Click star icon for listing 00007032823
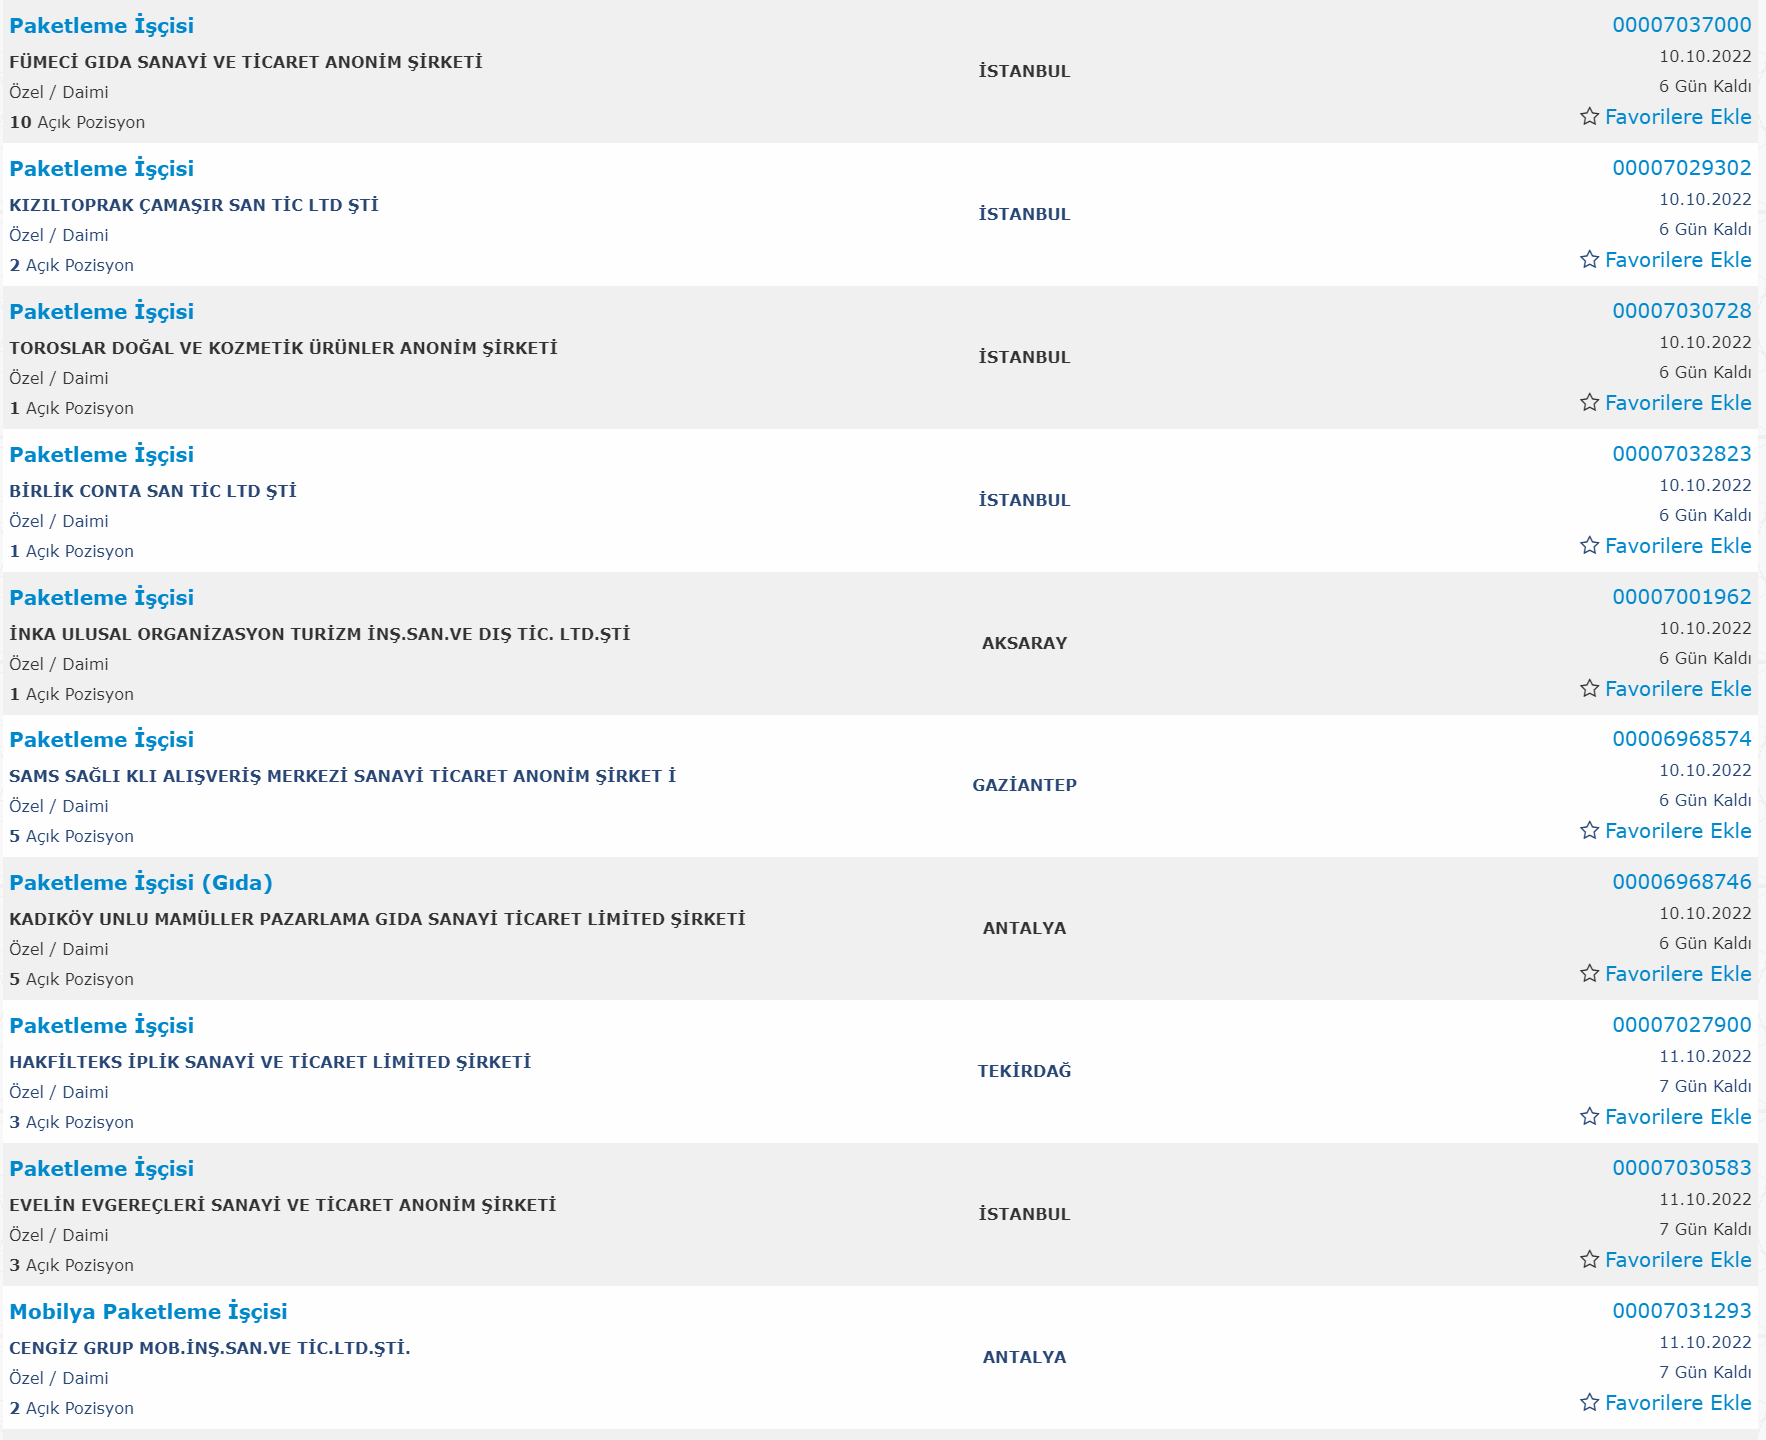The height and width of the screenshot is (1440, 1766). pyautogui.click(x=1589, y=545)
